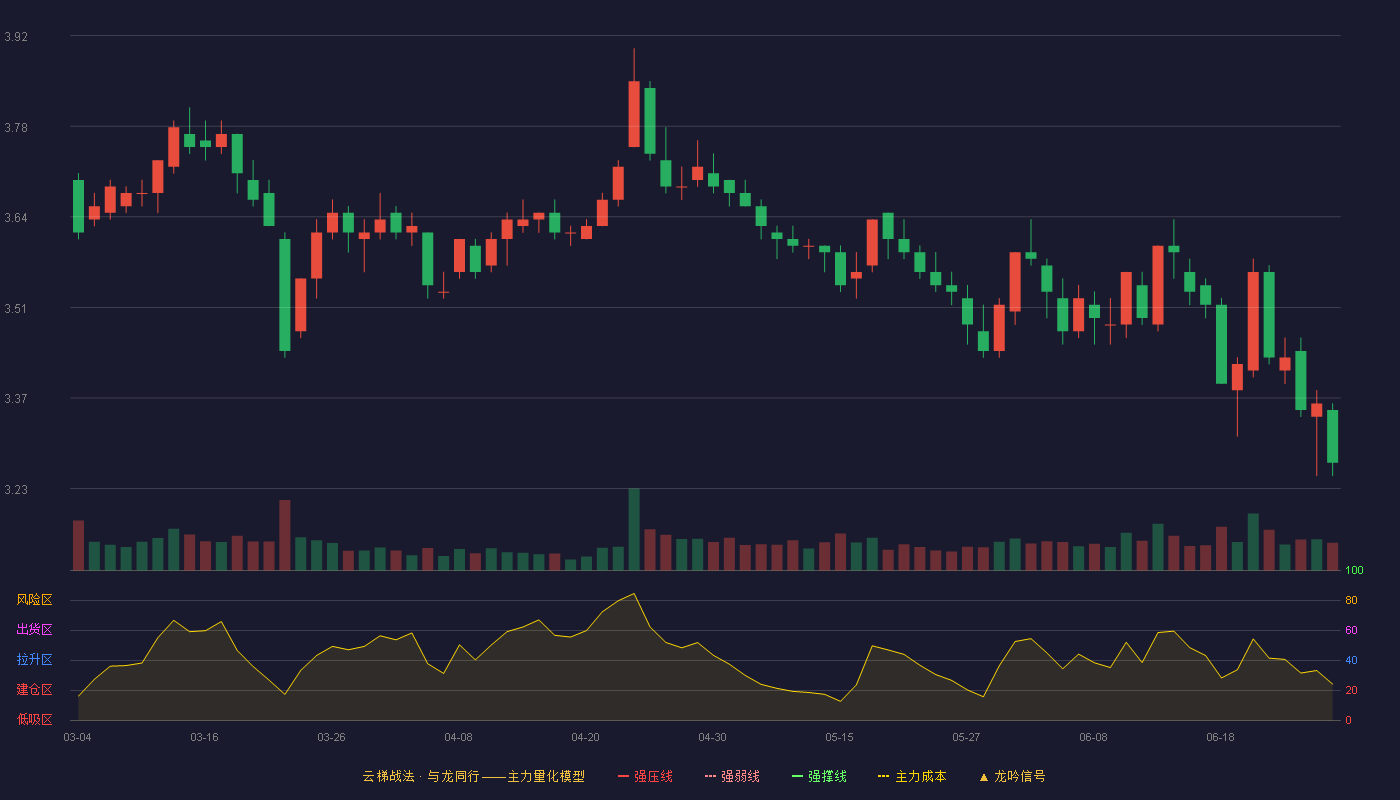Click the 3.64 price axis label
1400x800 pixels.
click(16, 218)
